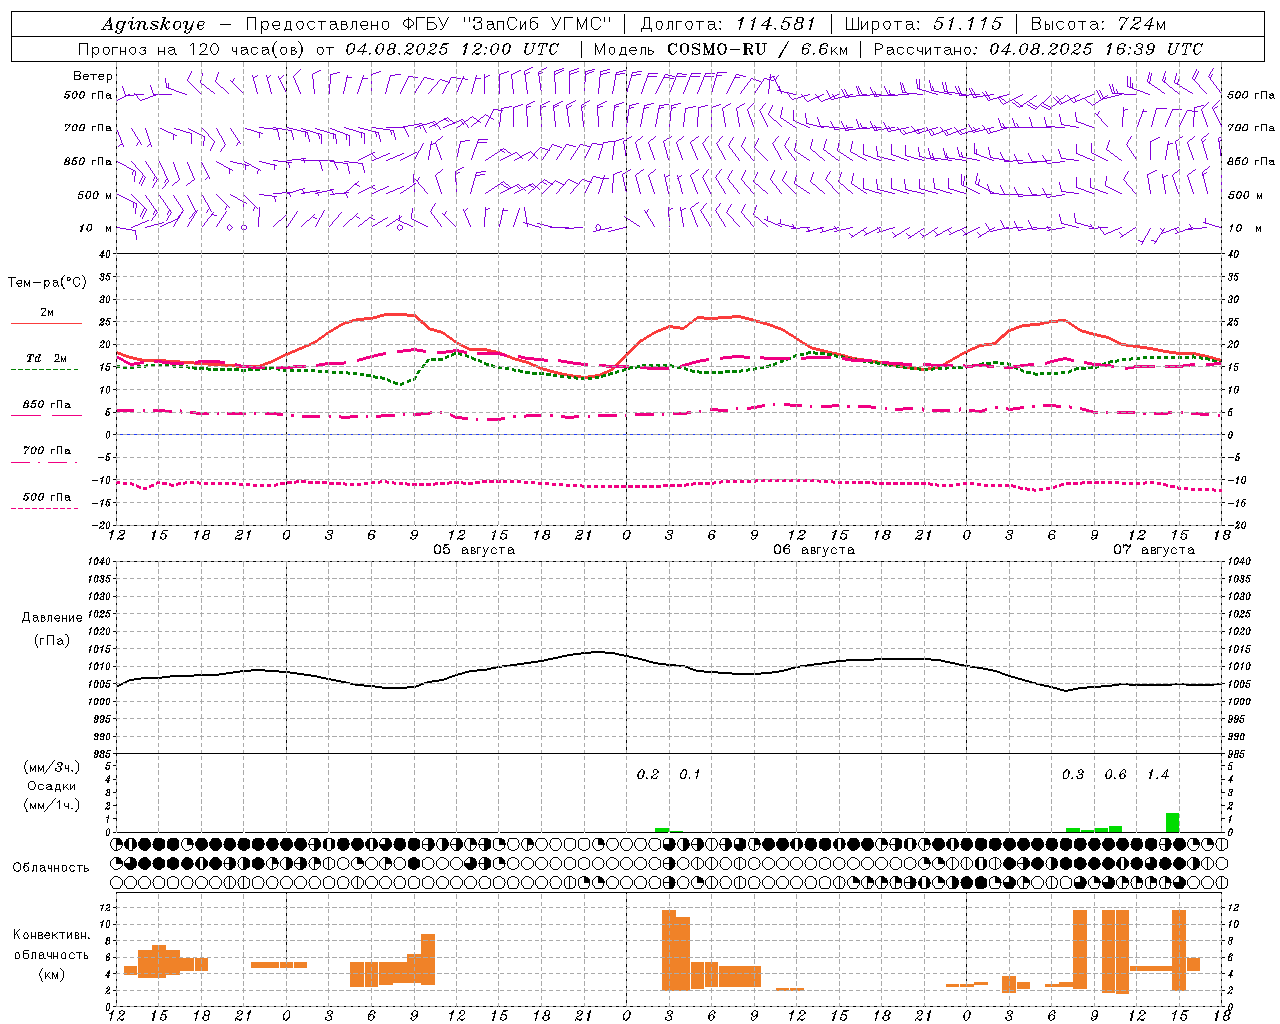This screenshot has width=1280, height=1024.
Task: Click the precipitation value 0.2
Action: [x=648, y=775]
